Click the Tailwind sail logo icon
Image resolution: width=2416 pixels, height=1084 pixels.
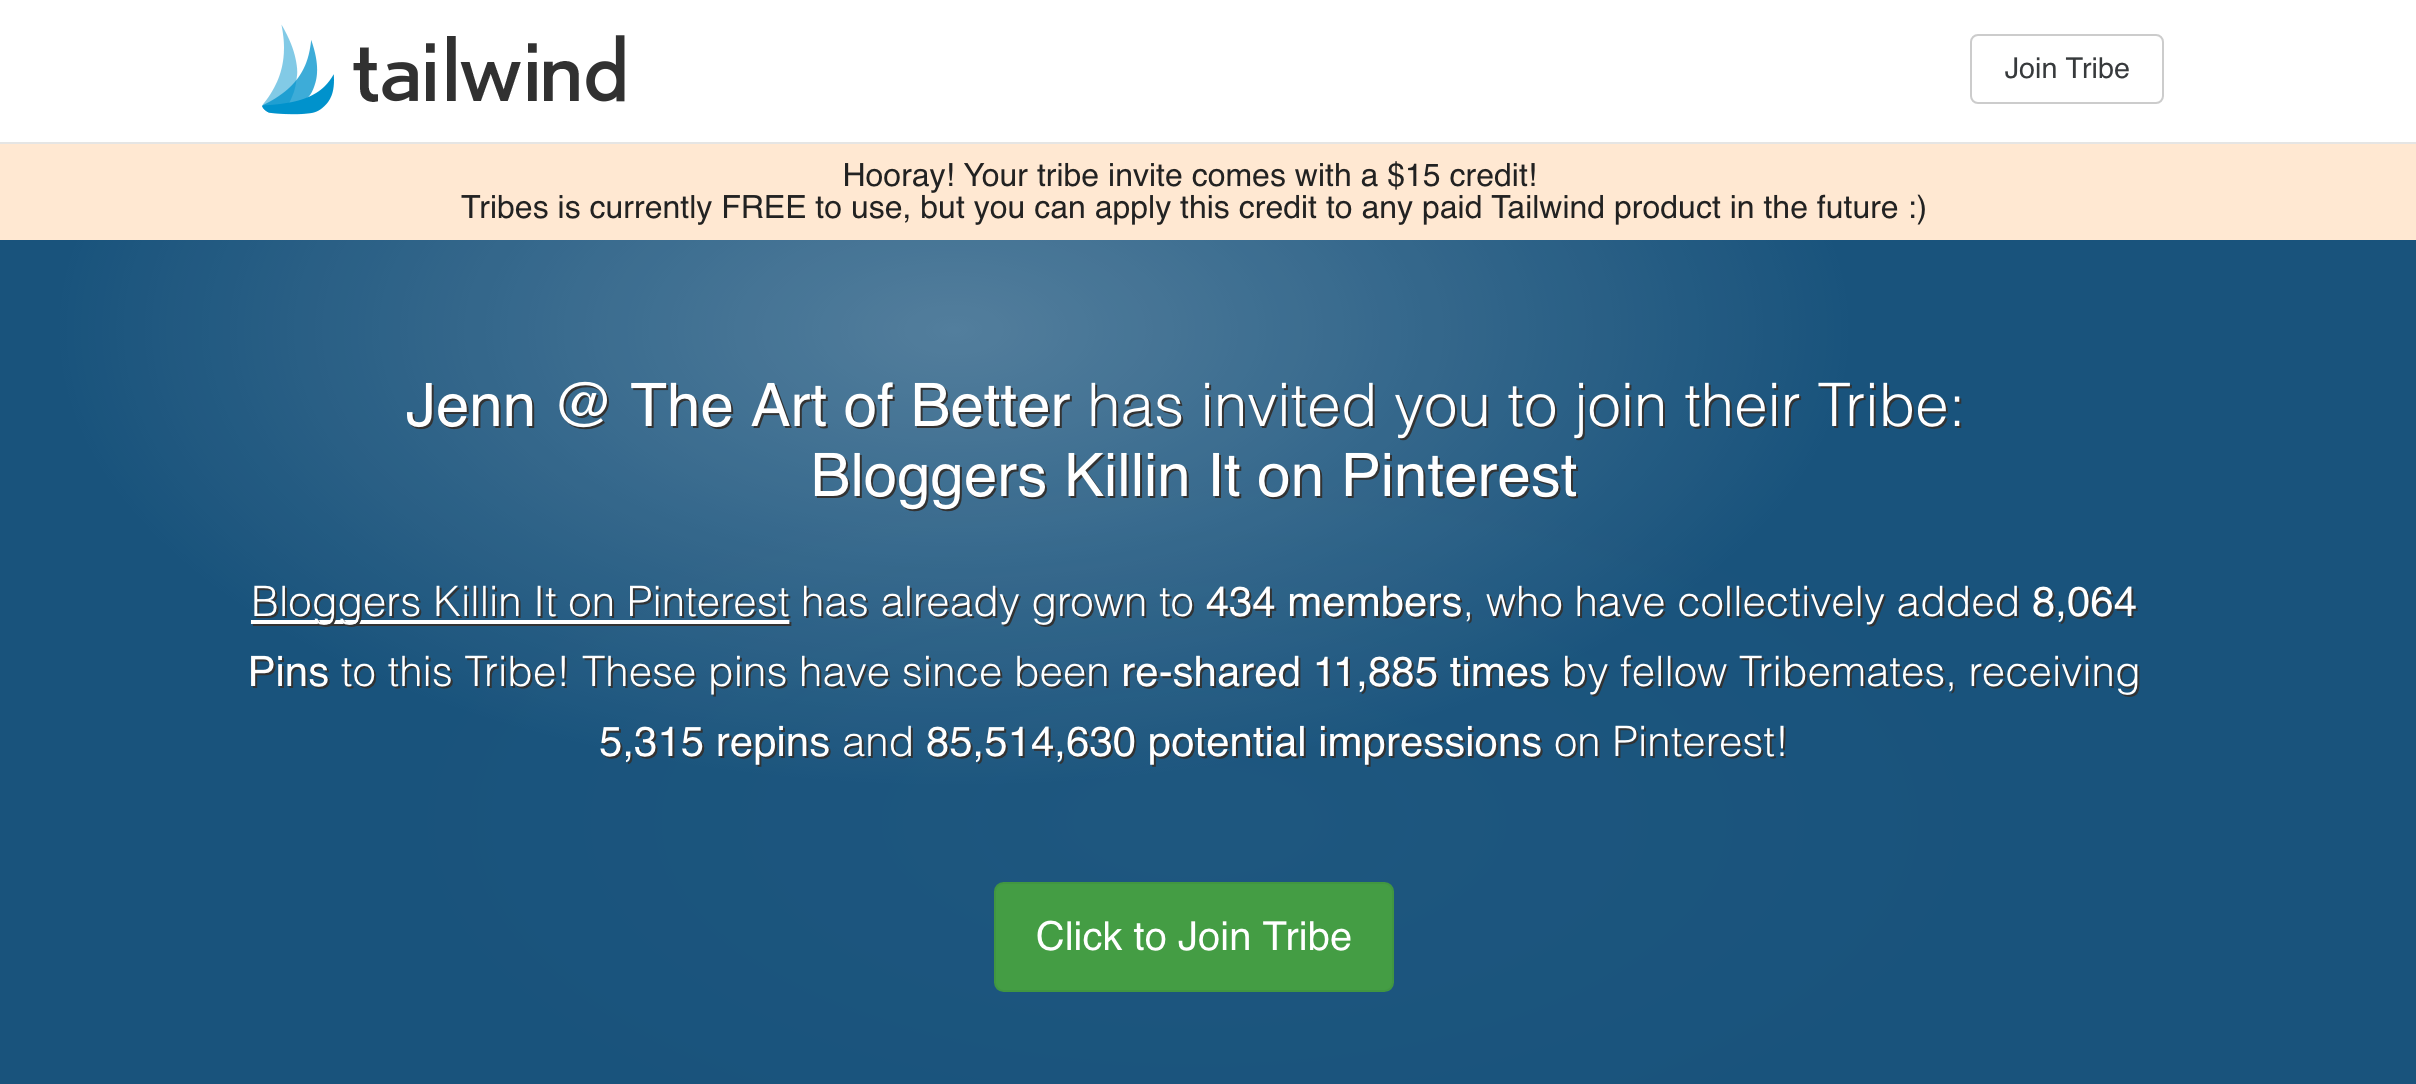pos(297,72)
